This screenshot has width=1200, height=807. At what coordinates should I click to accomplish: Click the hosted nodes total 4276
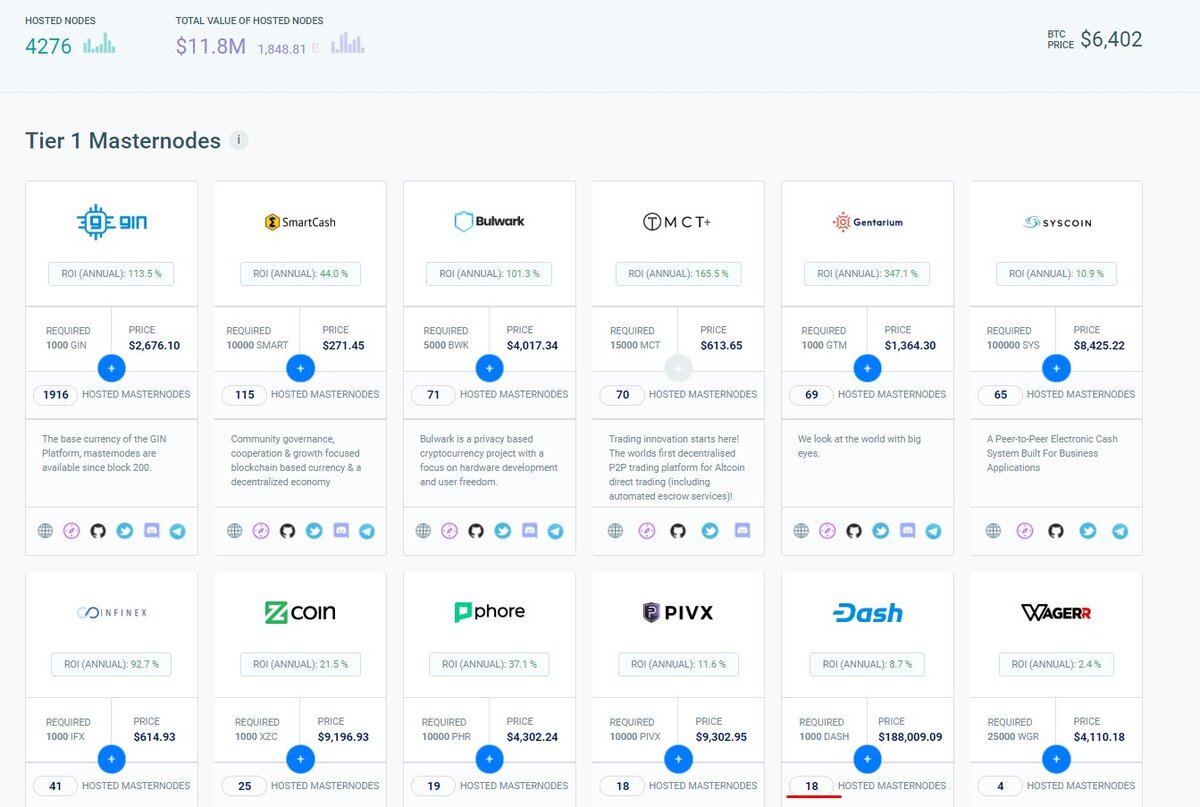pyautogui.click(x=48, y=46)
